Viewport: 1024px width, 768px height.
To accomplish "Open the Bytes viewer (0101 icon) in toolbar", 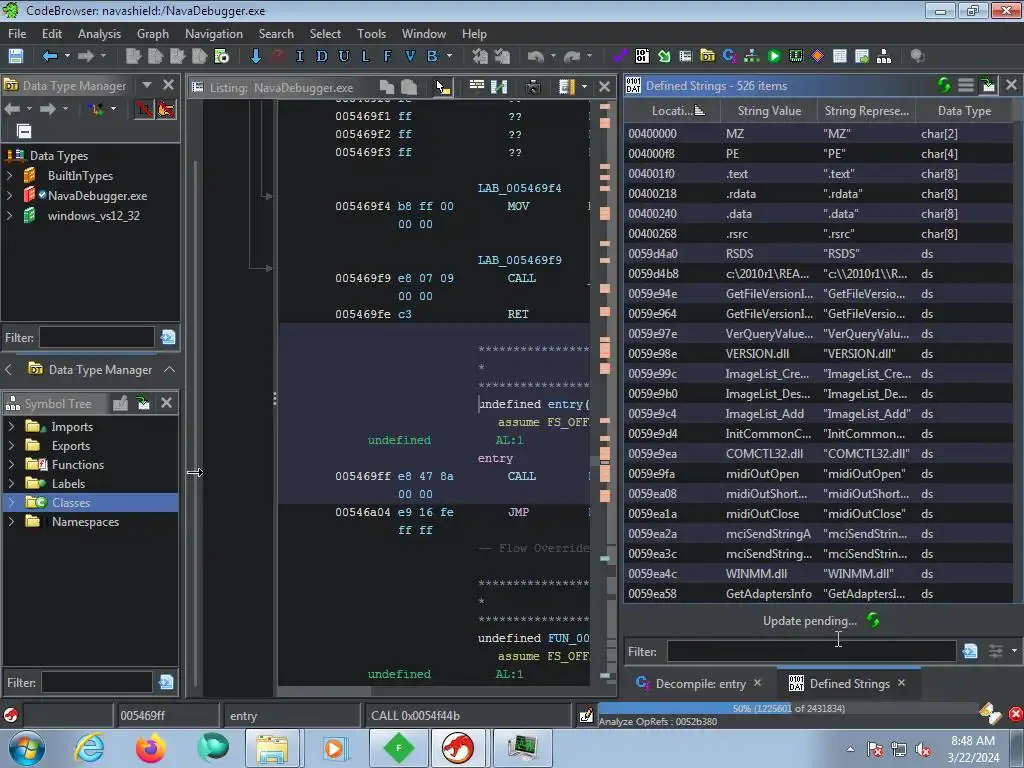I will point(642,56).
